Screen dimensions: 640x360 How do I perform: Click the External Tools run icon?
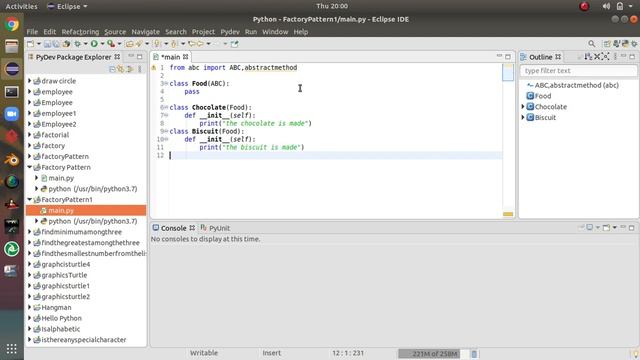(111, 44)
